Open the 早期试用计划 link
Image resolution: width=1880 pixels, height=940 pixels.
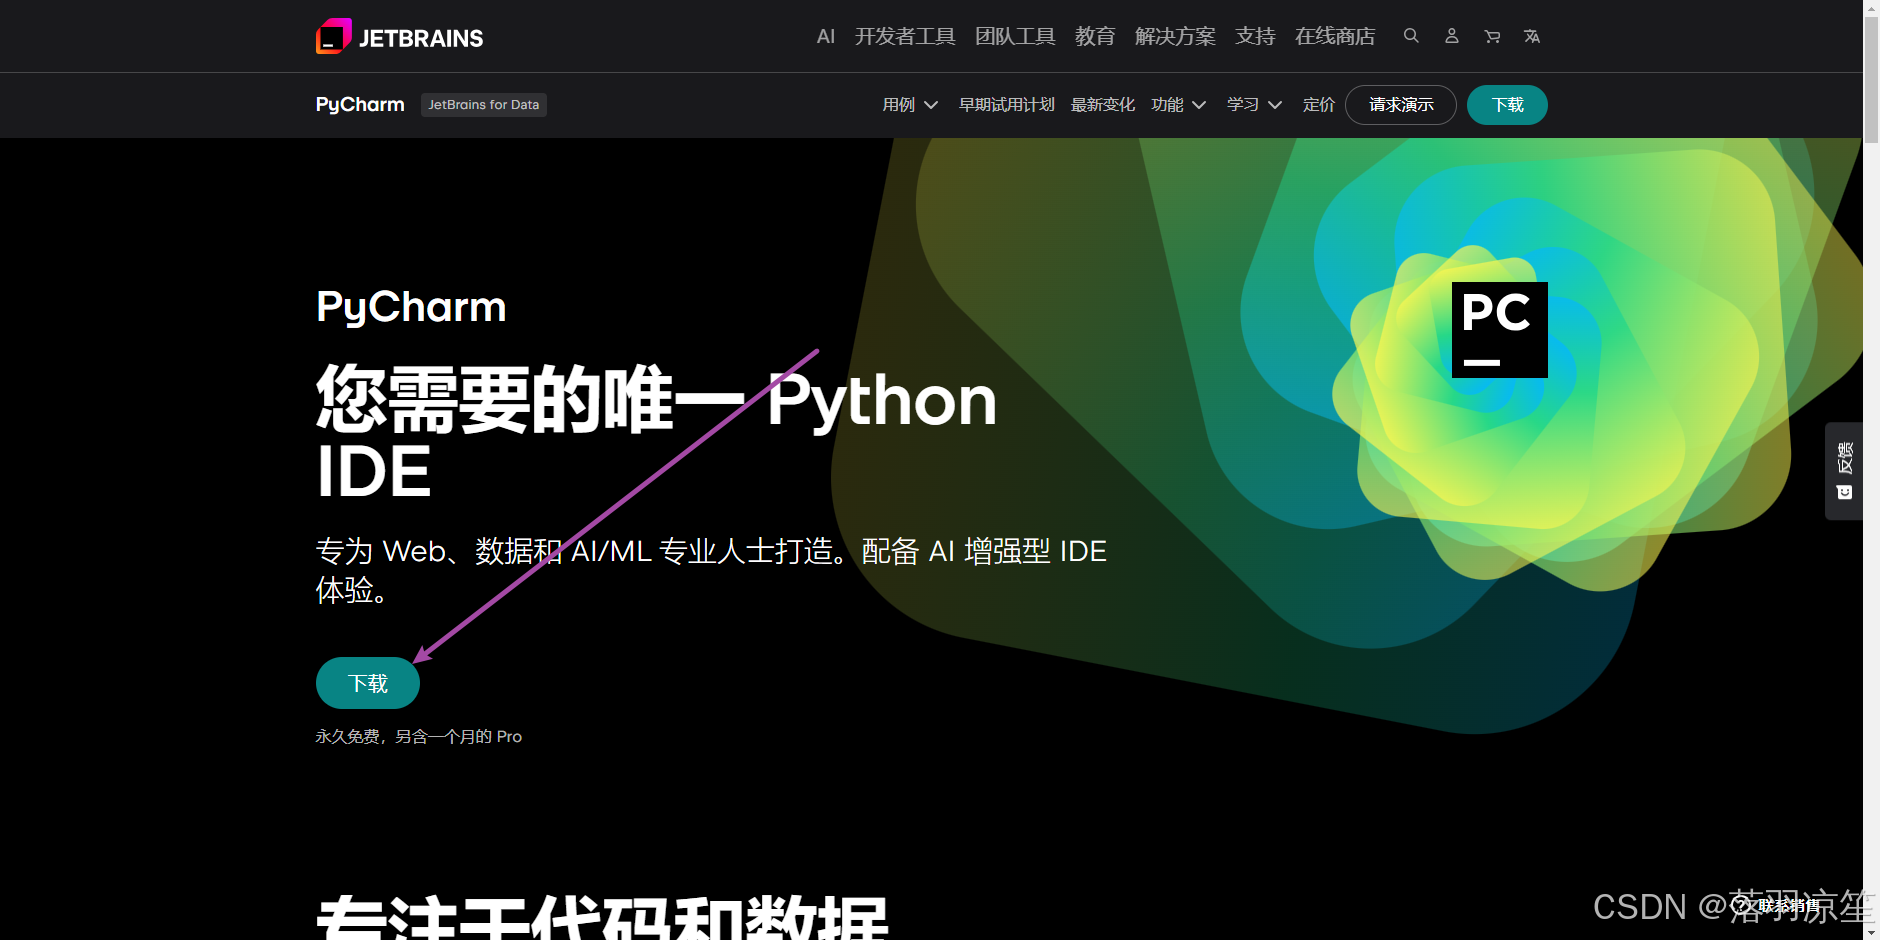click(1007, 105)
